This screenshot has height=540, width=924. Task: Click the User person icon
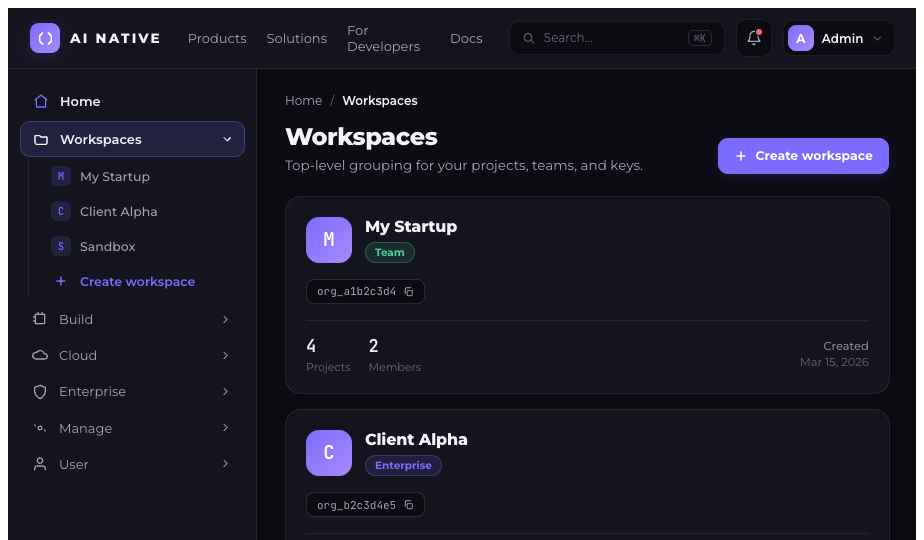point(39,464)
